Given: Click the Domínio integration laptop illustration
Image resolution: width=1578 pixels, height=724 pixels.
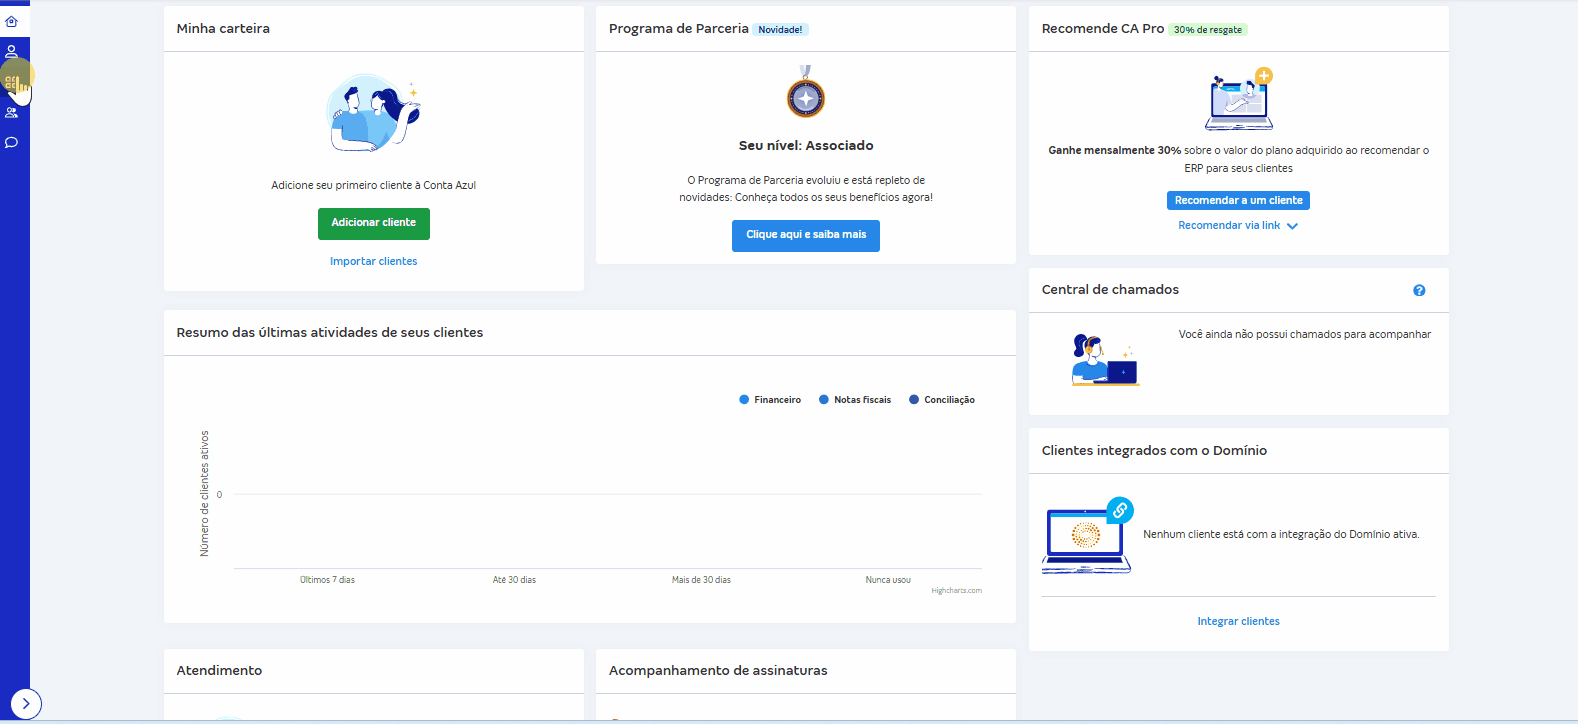Looking at the screenshot, I should [1087, 536].
